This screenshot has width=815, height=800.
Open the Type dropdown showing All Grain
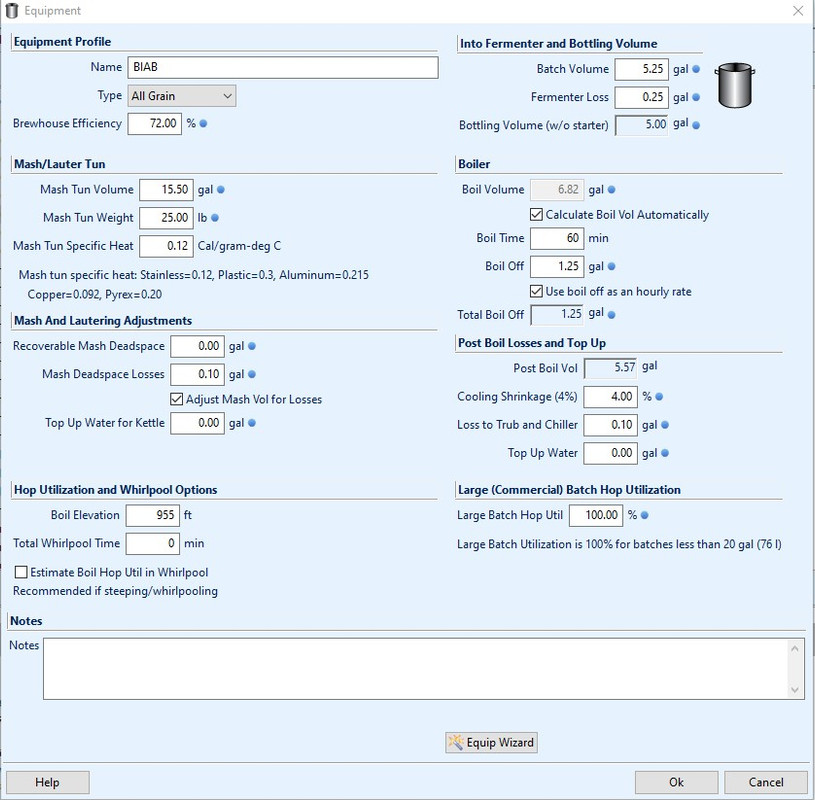point(182,96)
